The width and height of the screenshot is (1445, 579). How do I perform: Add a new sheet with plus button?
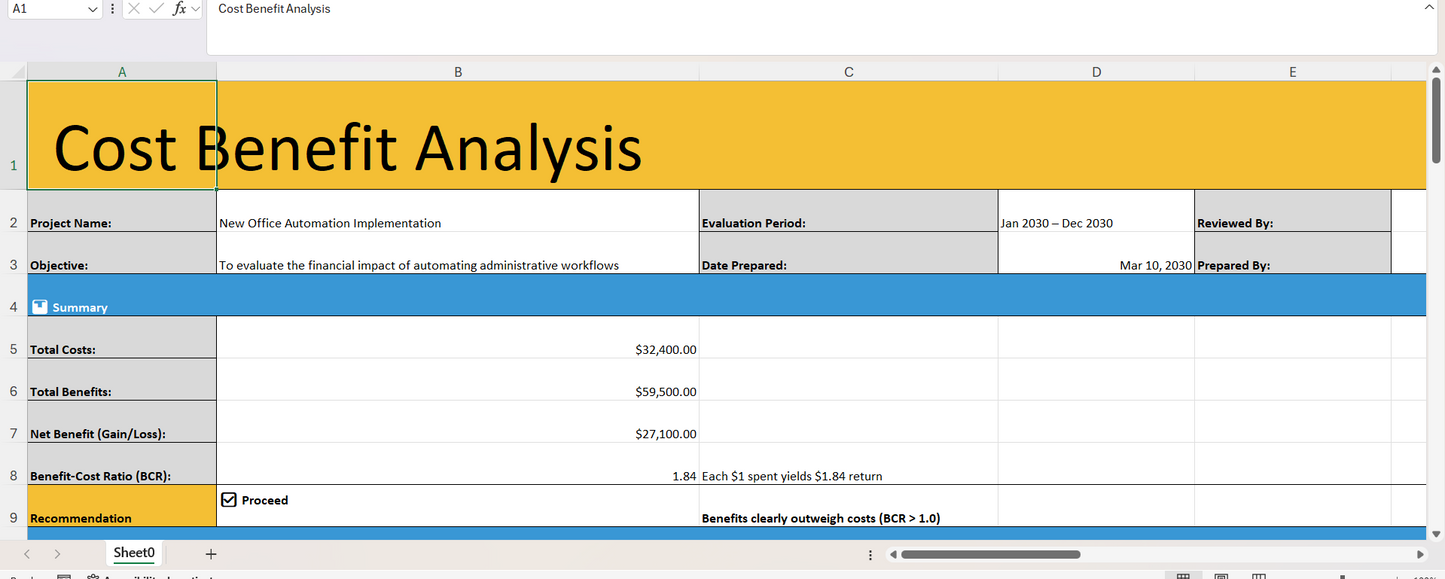click(x=211, y=554)
